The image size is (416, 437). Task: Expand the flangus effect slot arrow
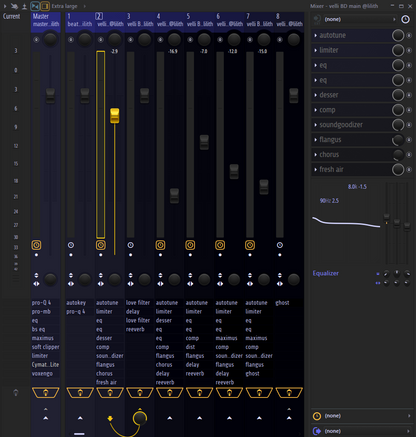pyautogui.click(x=315, y=140)
